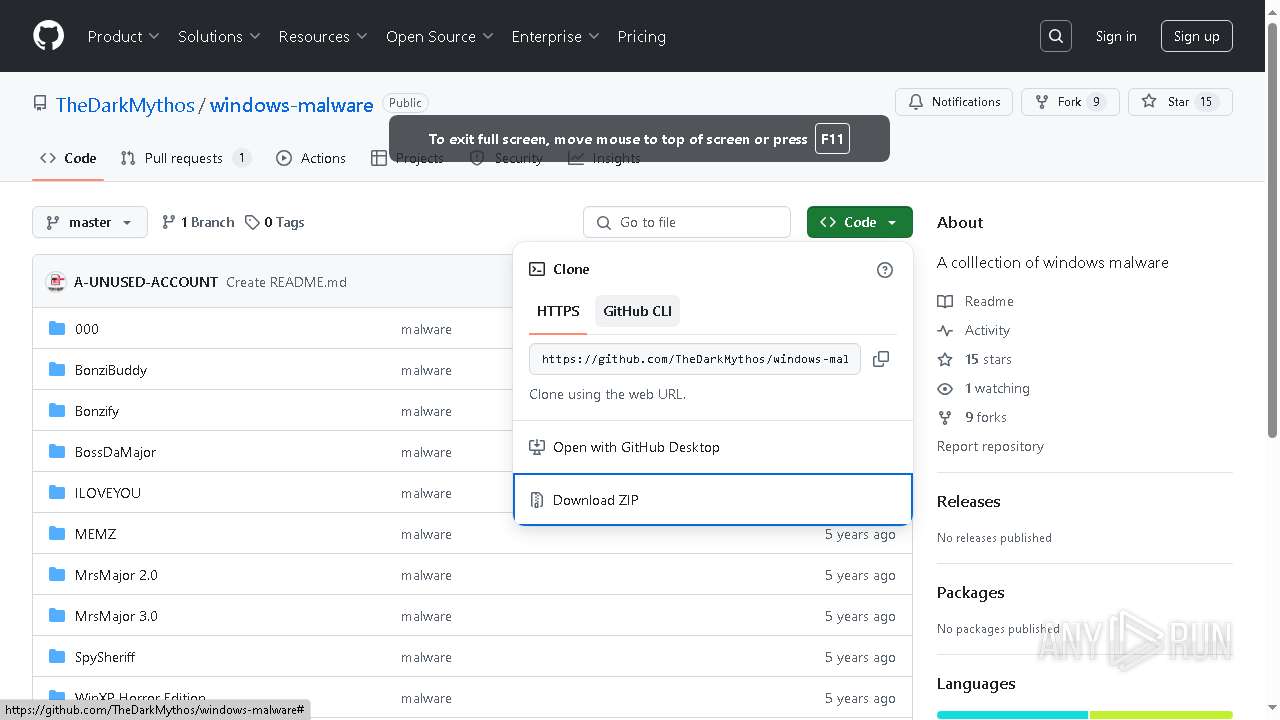Image resolution: width=1280 pixels, height=720 pixels.
Task: Select the GitHub CLI clone tab
Action: point(637,311)
